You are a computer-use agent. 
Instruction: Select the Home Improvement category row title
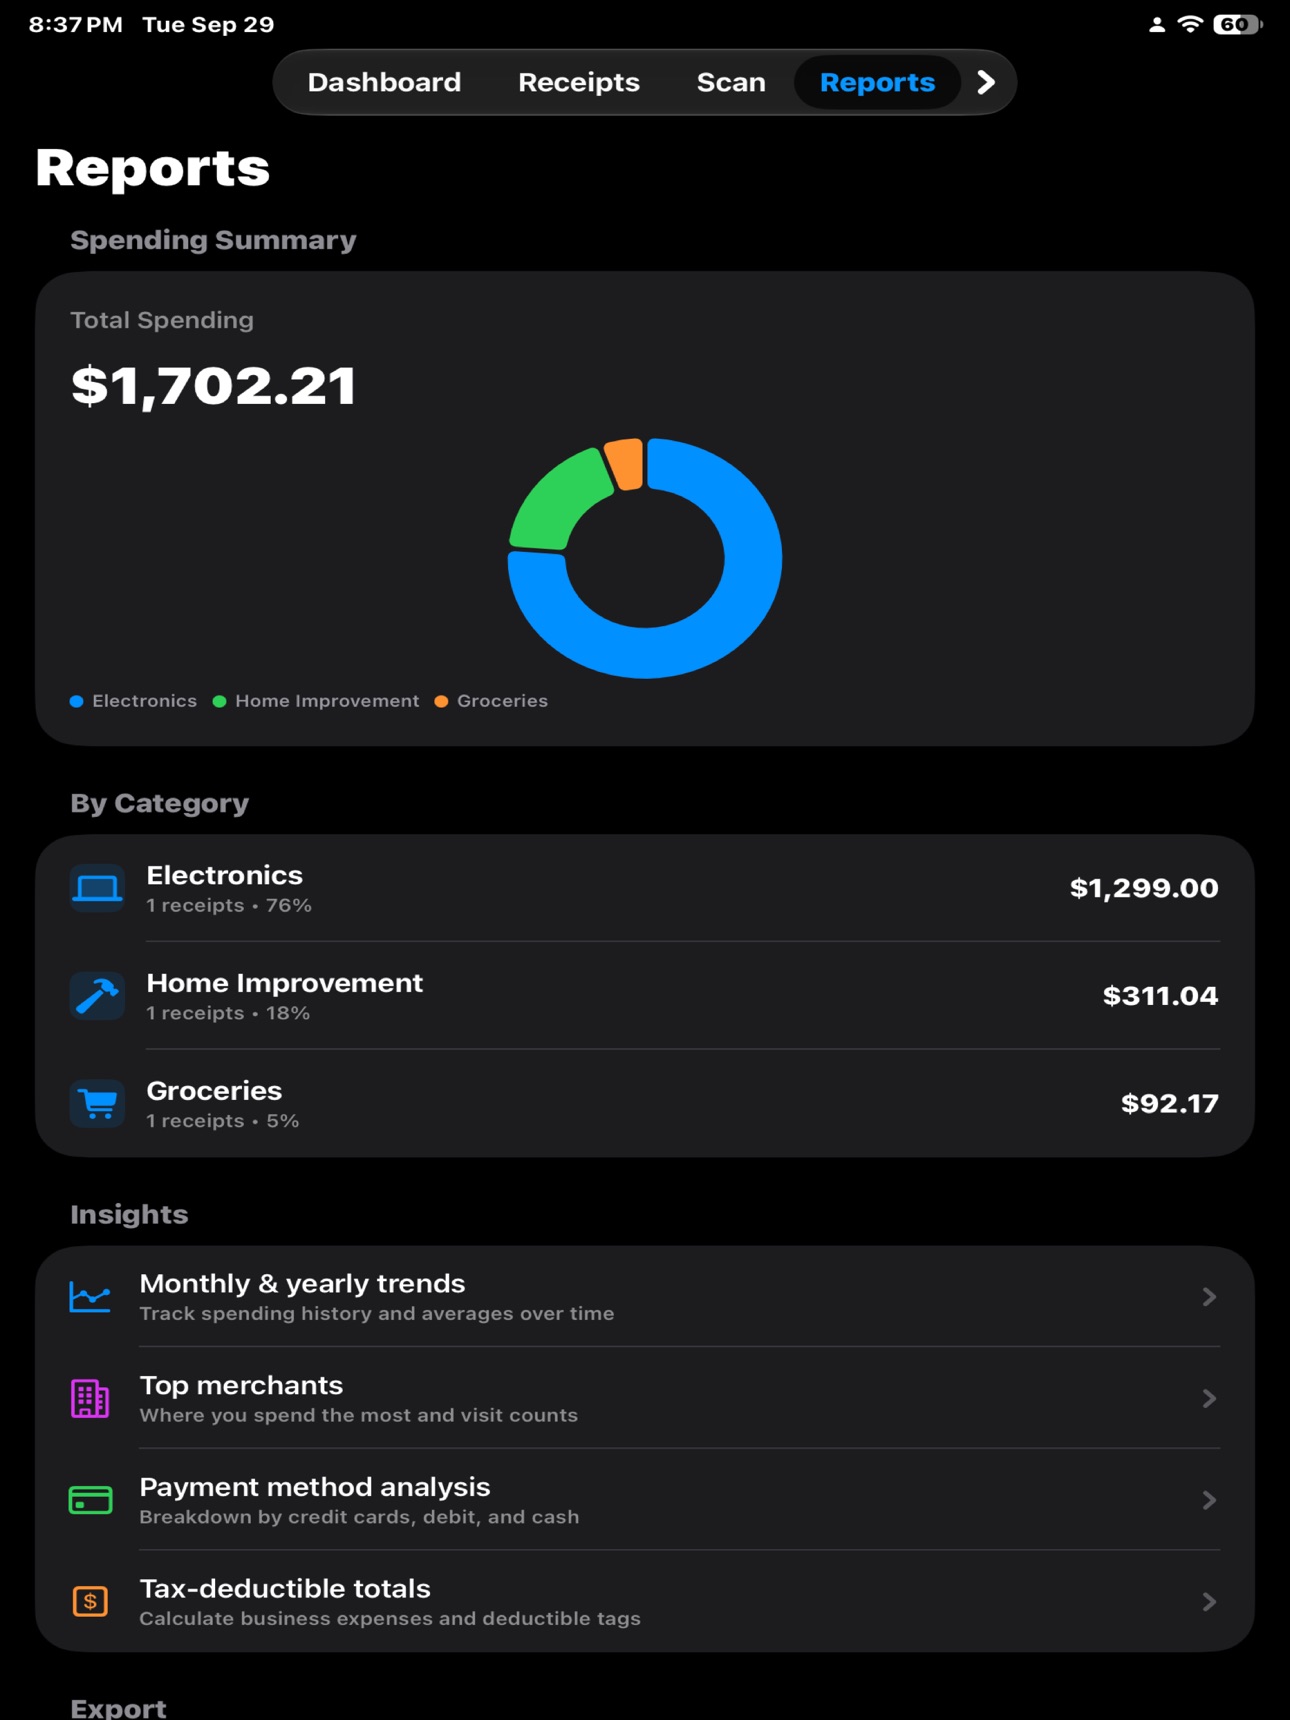tap(284, 983)
